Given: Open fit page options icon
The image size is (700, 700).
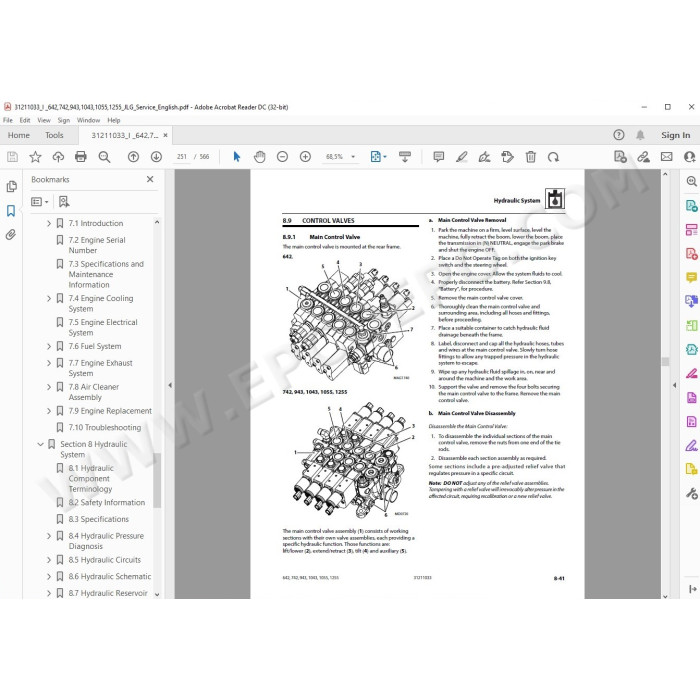Looking at the screenshot, I should pyautogui.click(x=378, y=157).
